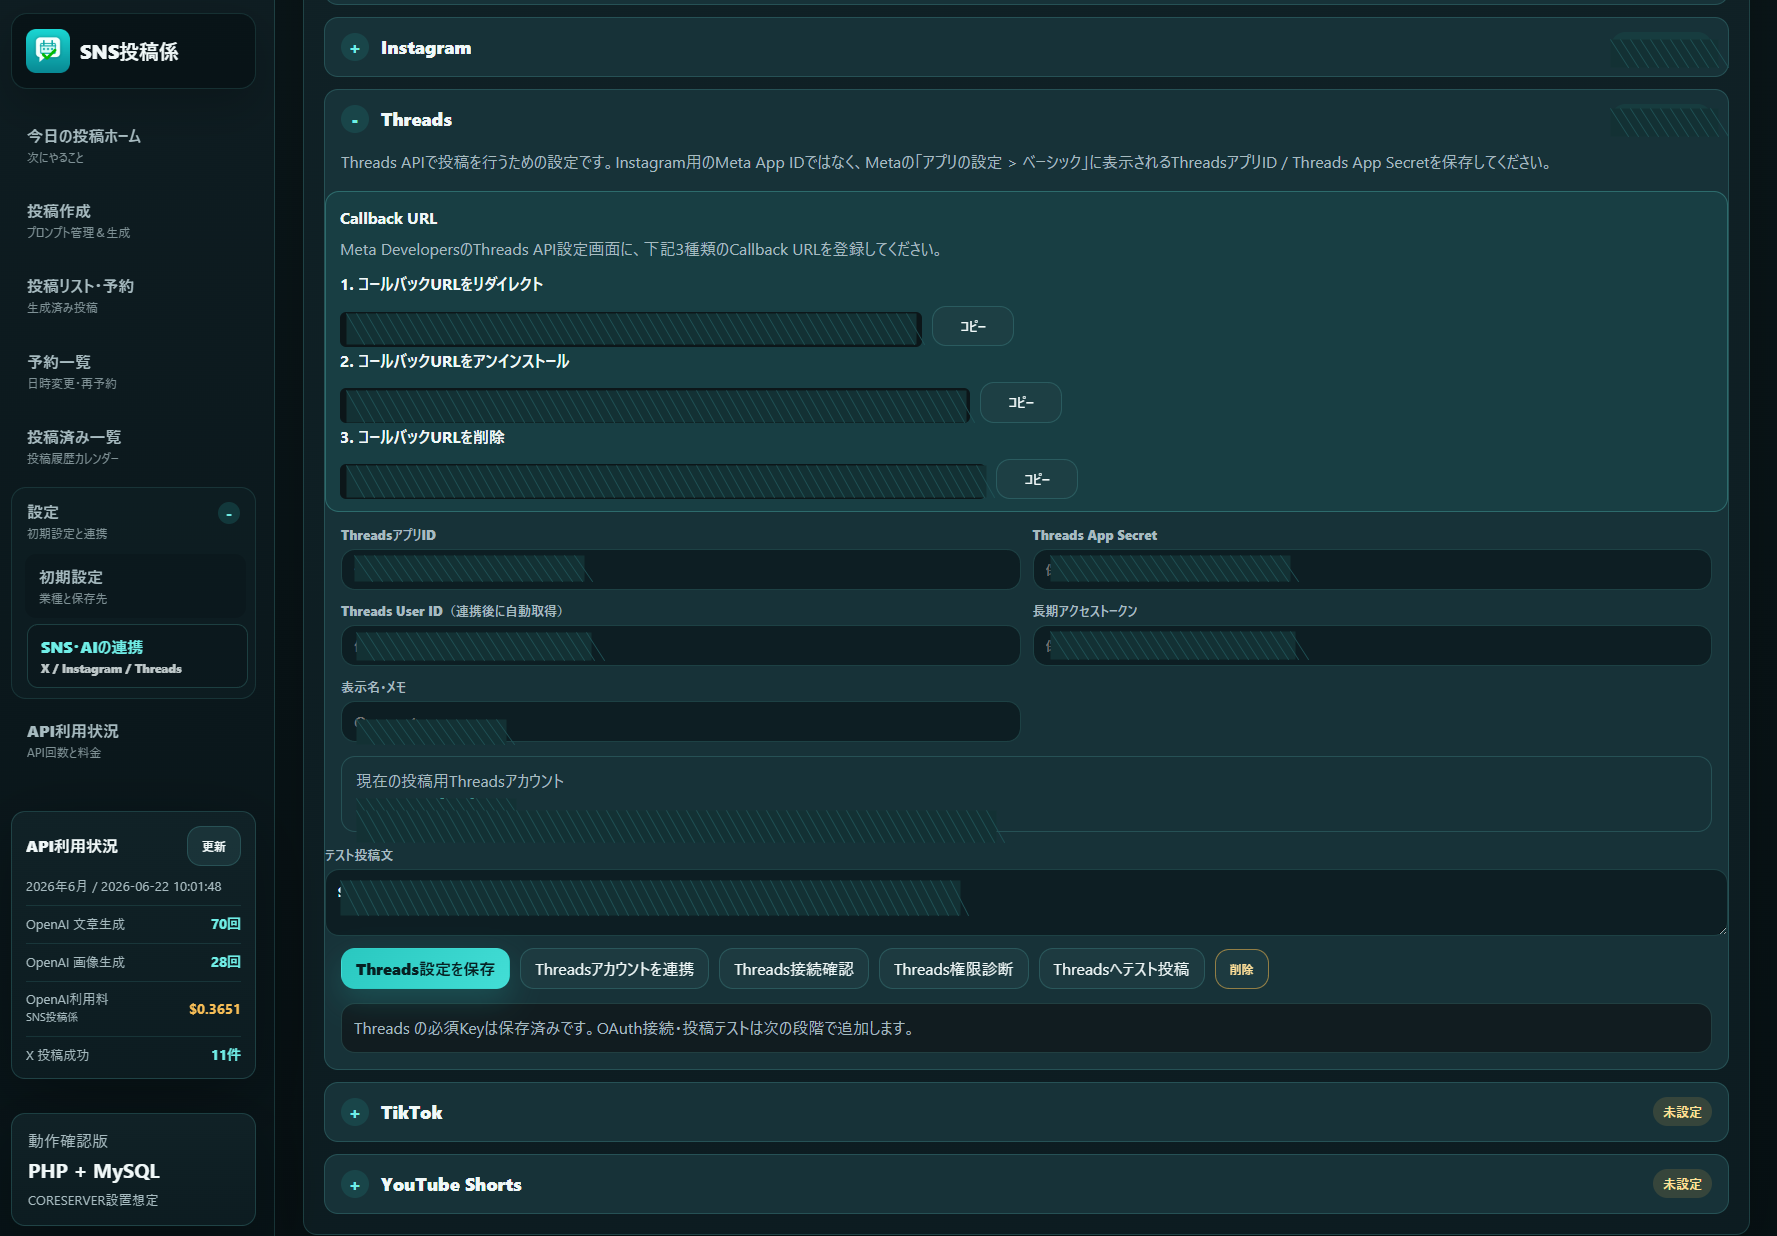Click the X 投稿成功 11件 row
The image size is (1777, 1236).
tap(133, 1055)
